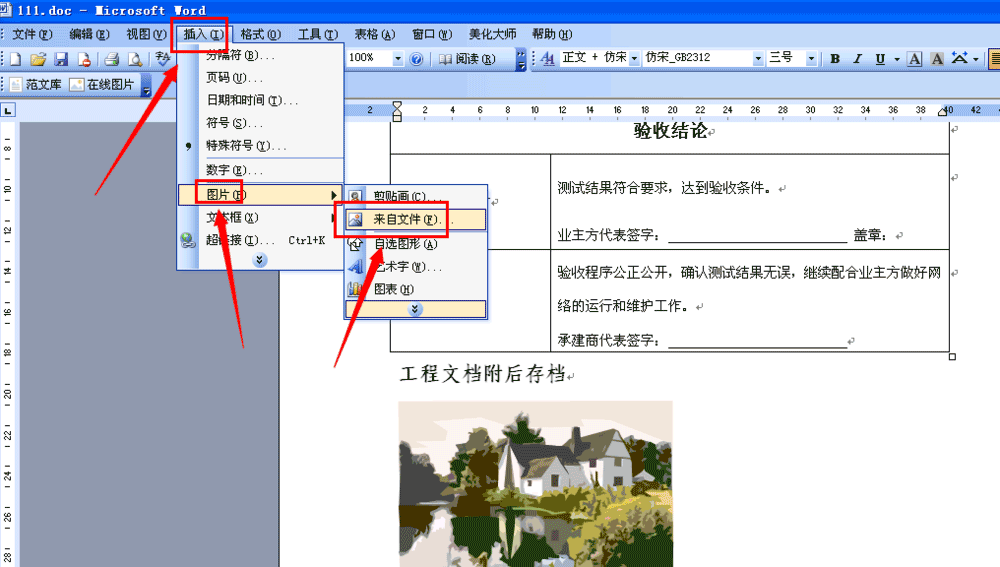Click the New blank document icon
The width and height of the screenshot is (1000, 567).
[x=16, y=59]
